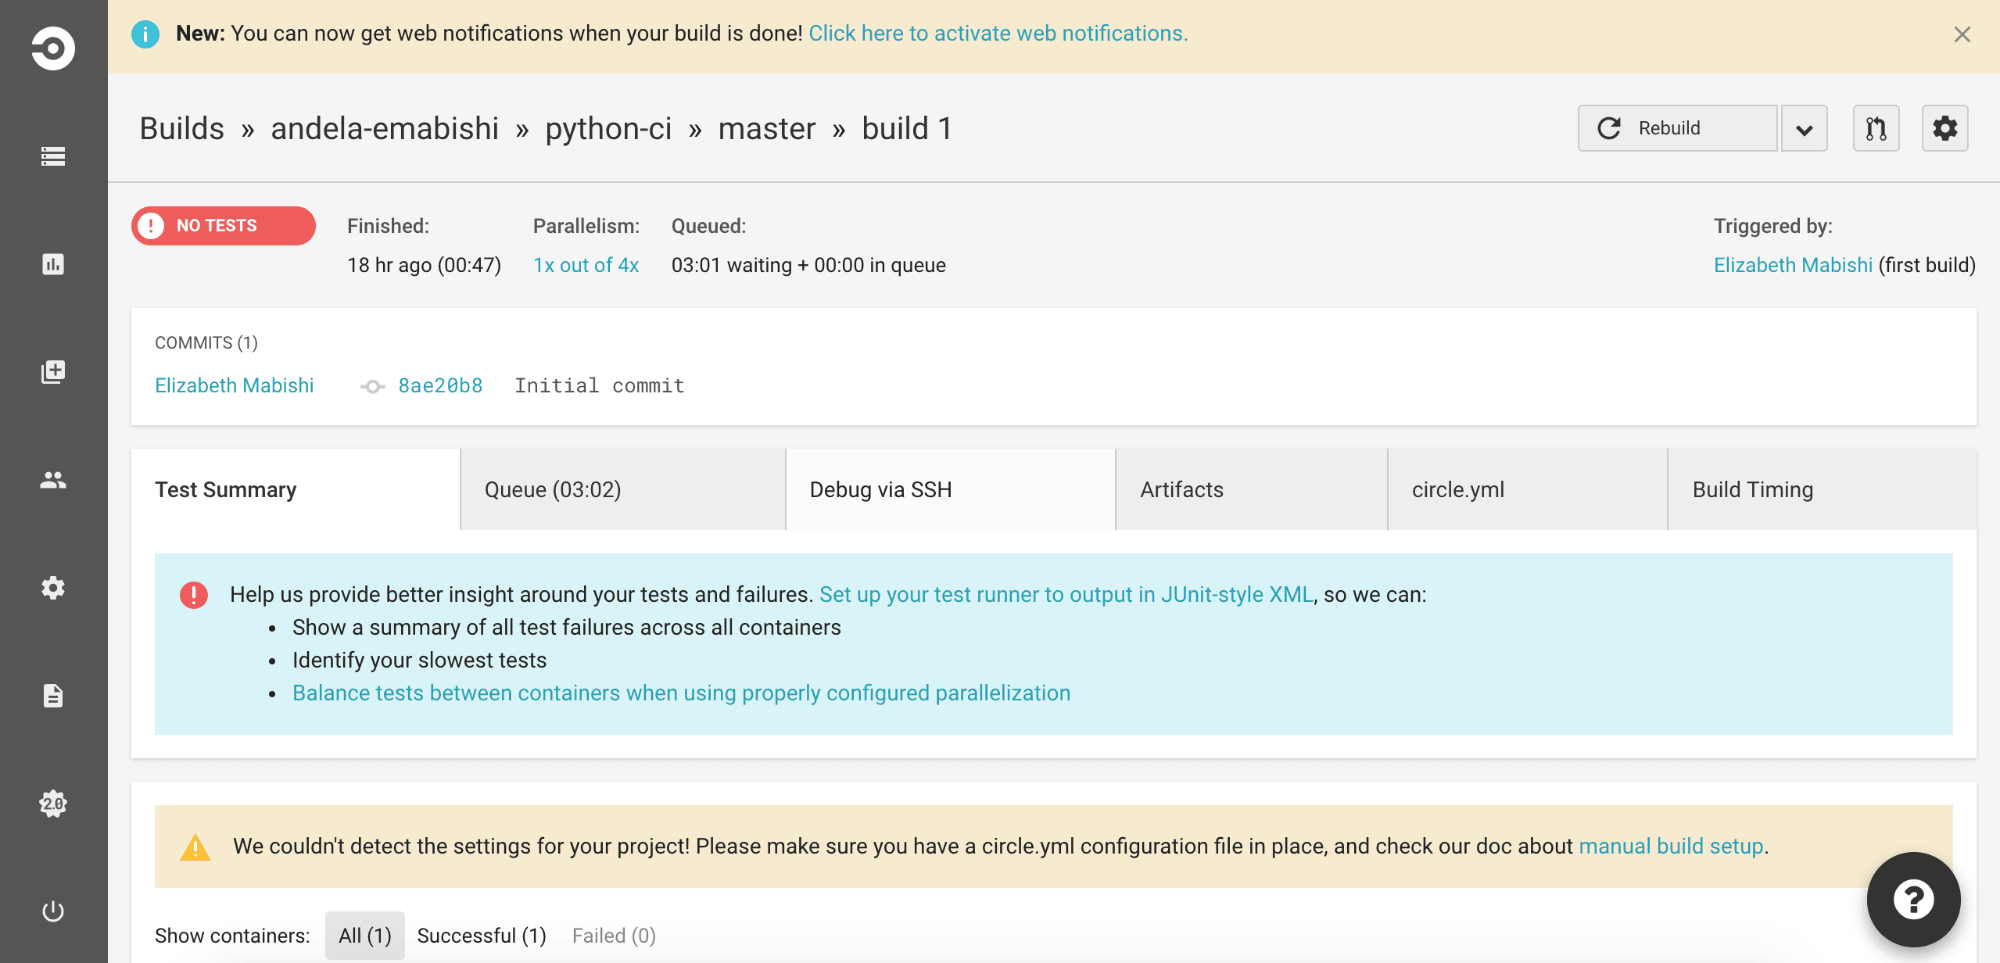This screenshot has width=2000, height=963.
Task: Go to Builds breadcrumb
Action: tap(182, 128)
